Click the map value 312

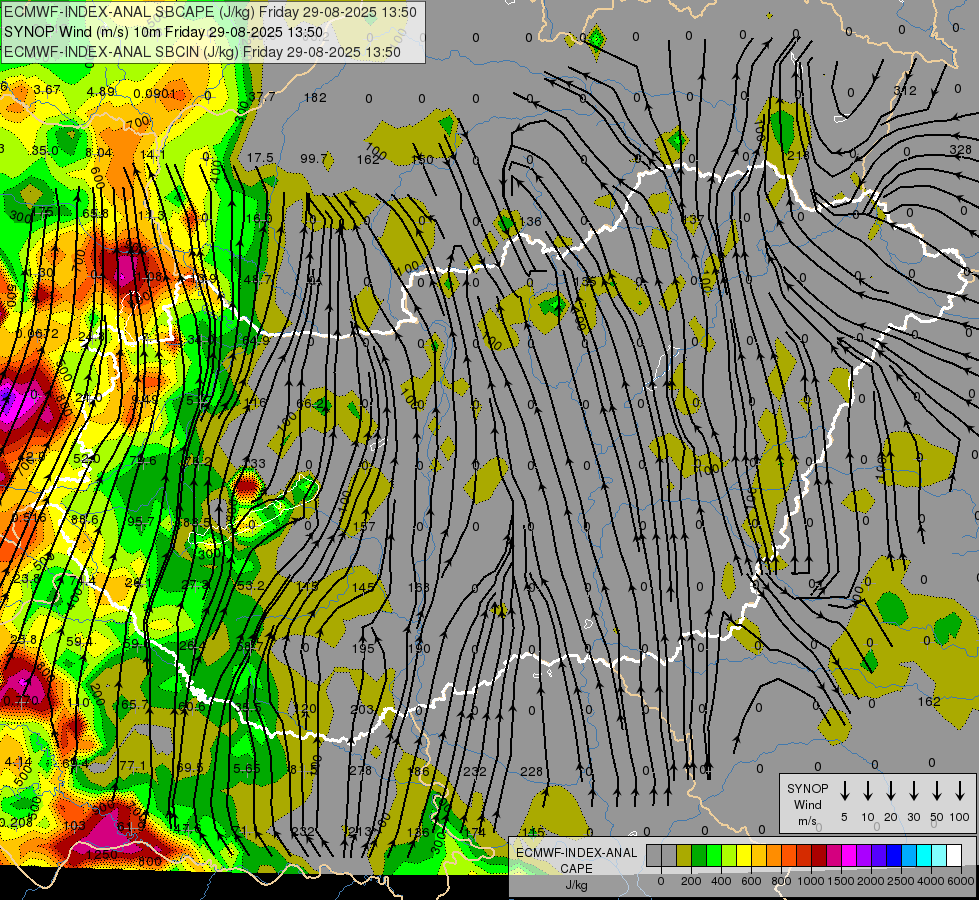click(x=905, y=91)
